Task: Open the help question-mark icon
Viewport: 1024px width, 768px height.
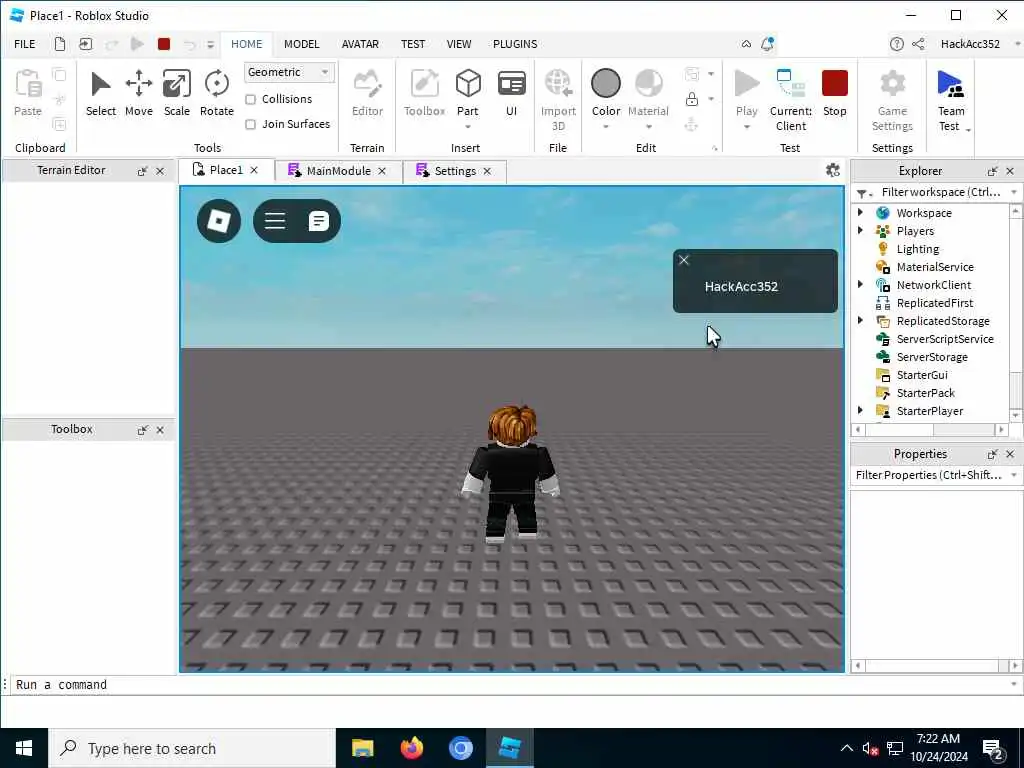Action: [x=897, y=44]
